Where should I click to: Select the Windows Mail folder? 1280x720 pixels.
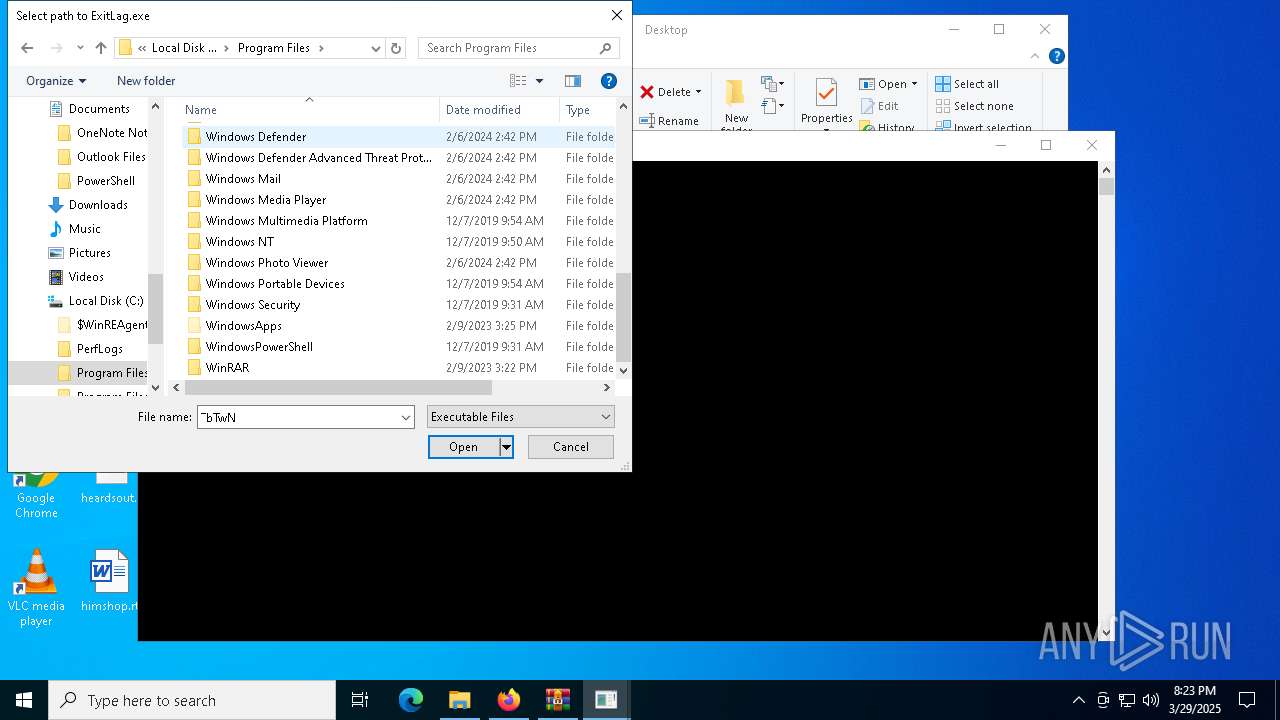(243, 179)
